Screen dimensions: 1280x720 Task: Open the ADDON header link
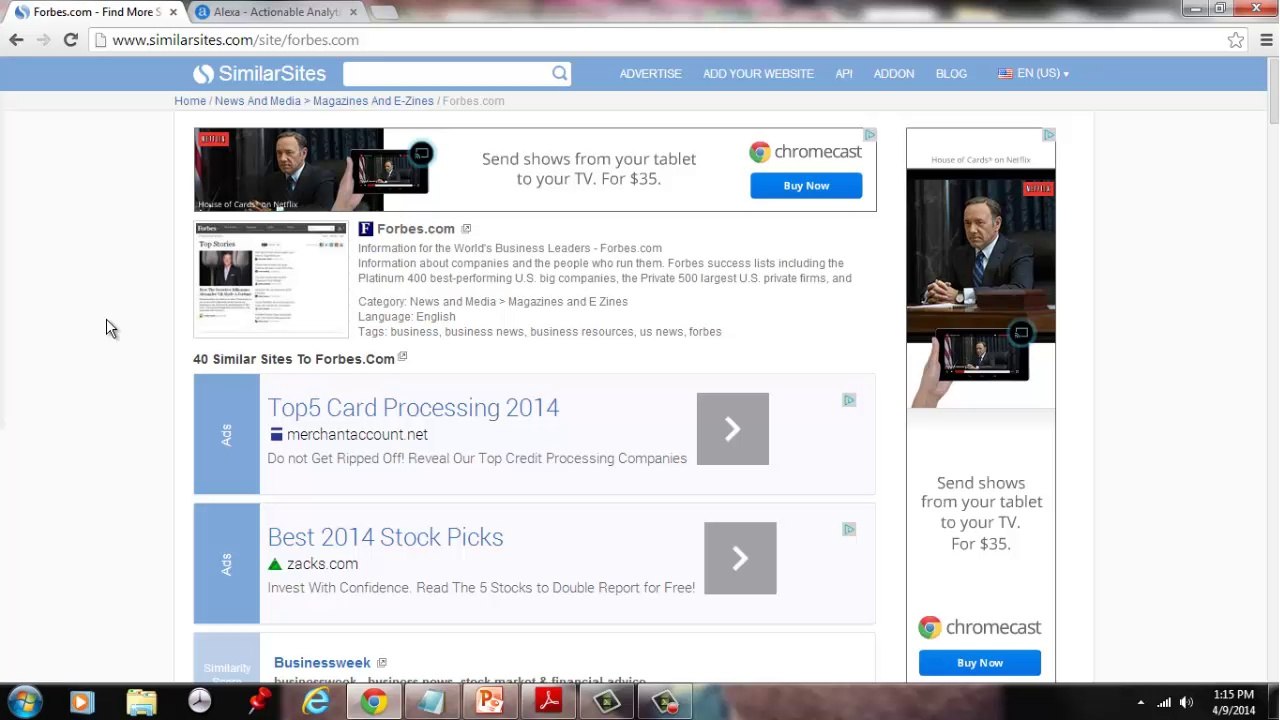click(894, 73)
